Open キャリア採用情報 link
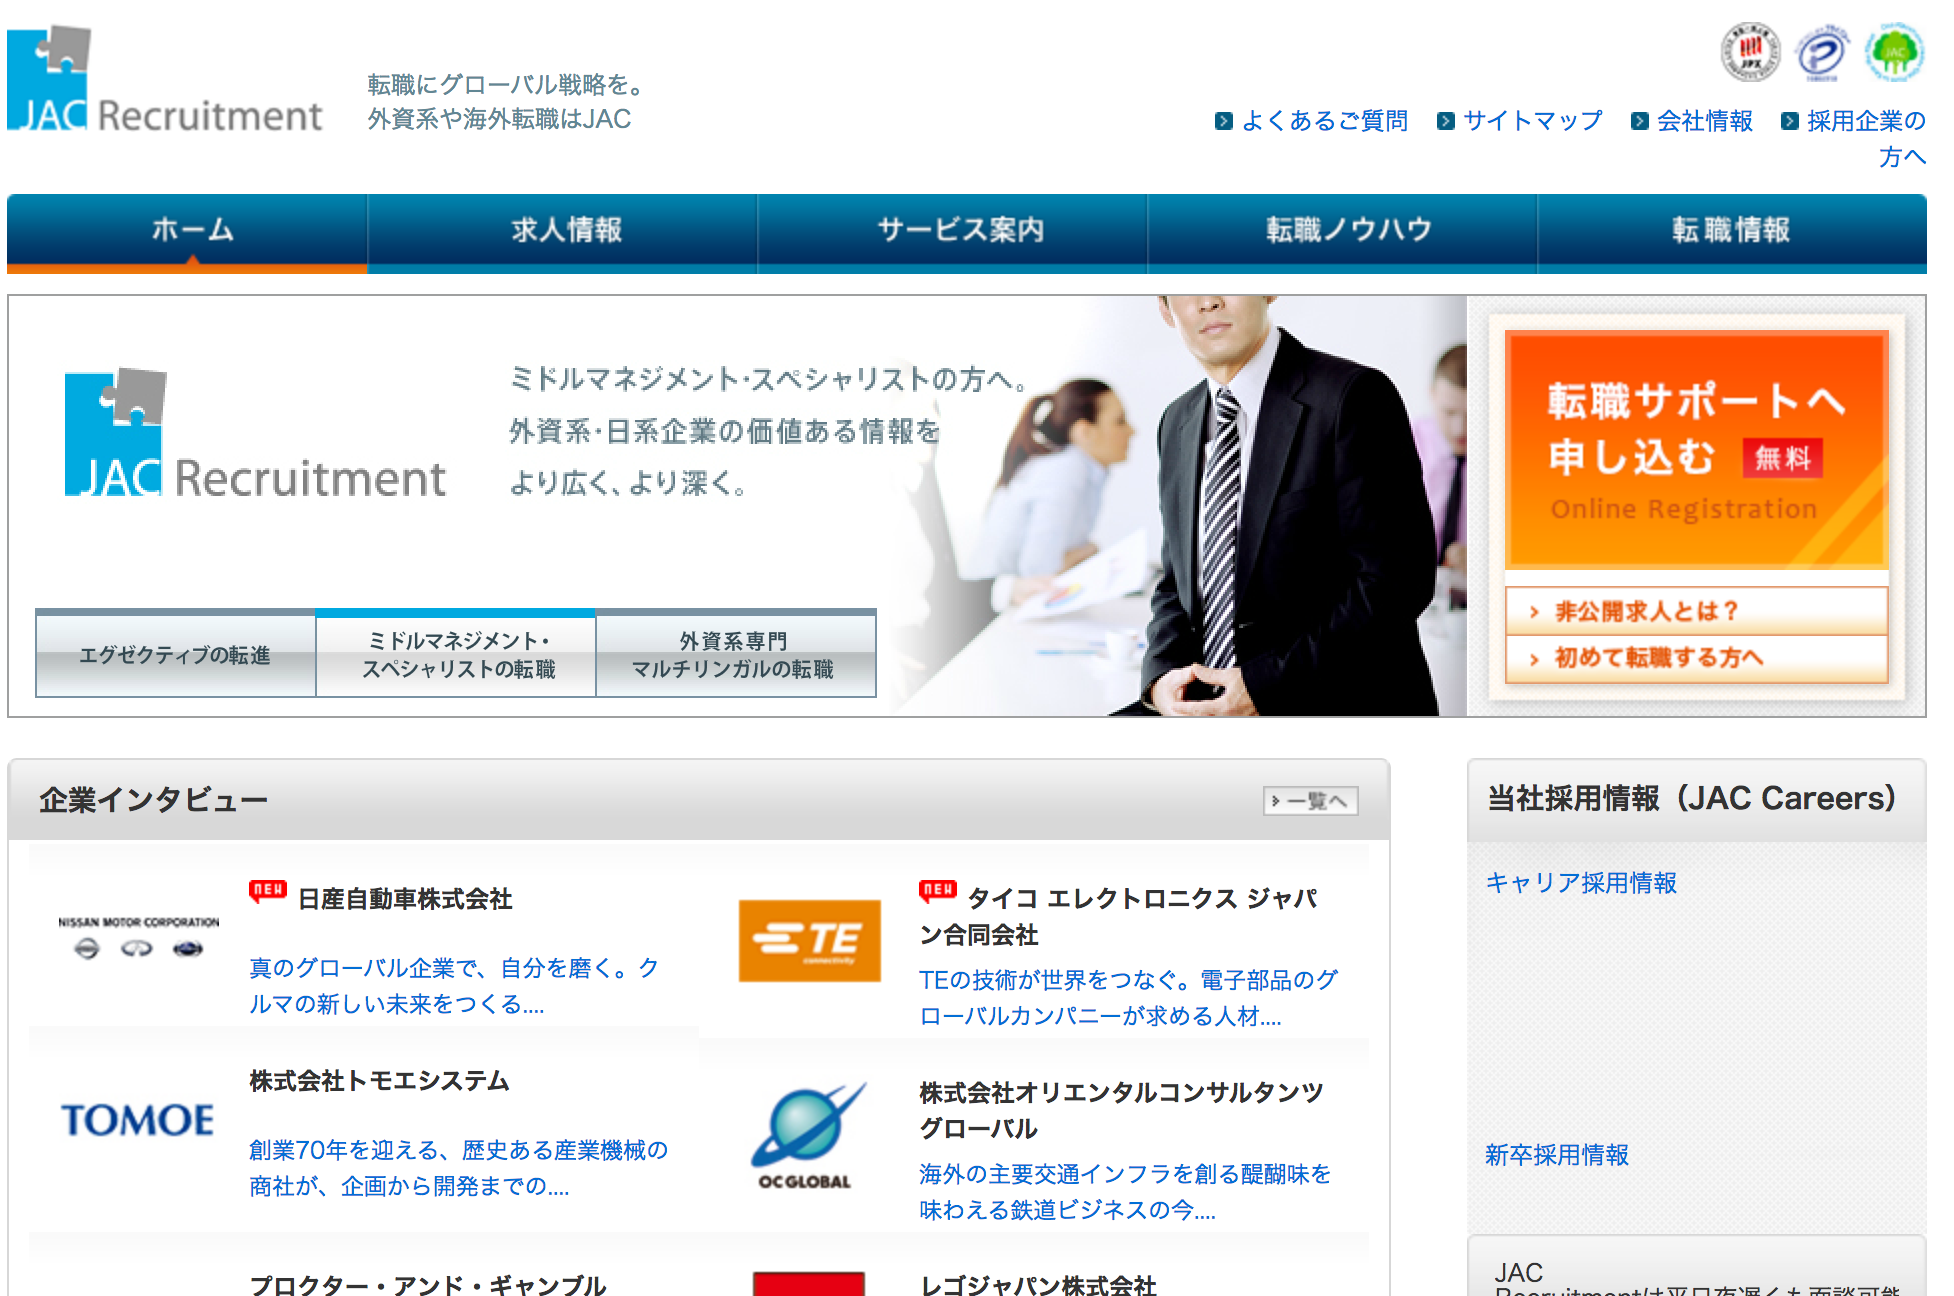Image resolution: width=1954 pixels, height=1296 pixels. point(1580,883)
